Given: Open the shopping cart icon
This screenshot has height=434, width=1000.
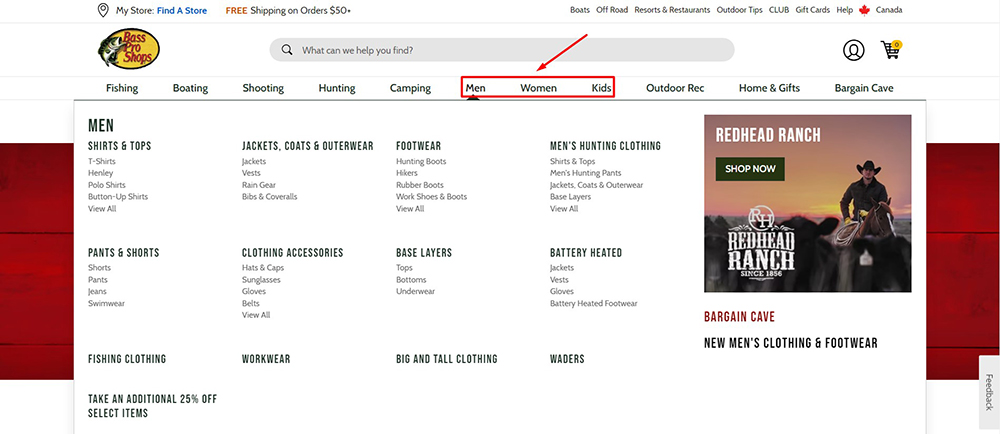Looking at the screenshot, I should point(890,50).
